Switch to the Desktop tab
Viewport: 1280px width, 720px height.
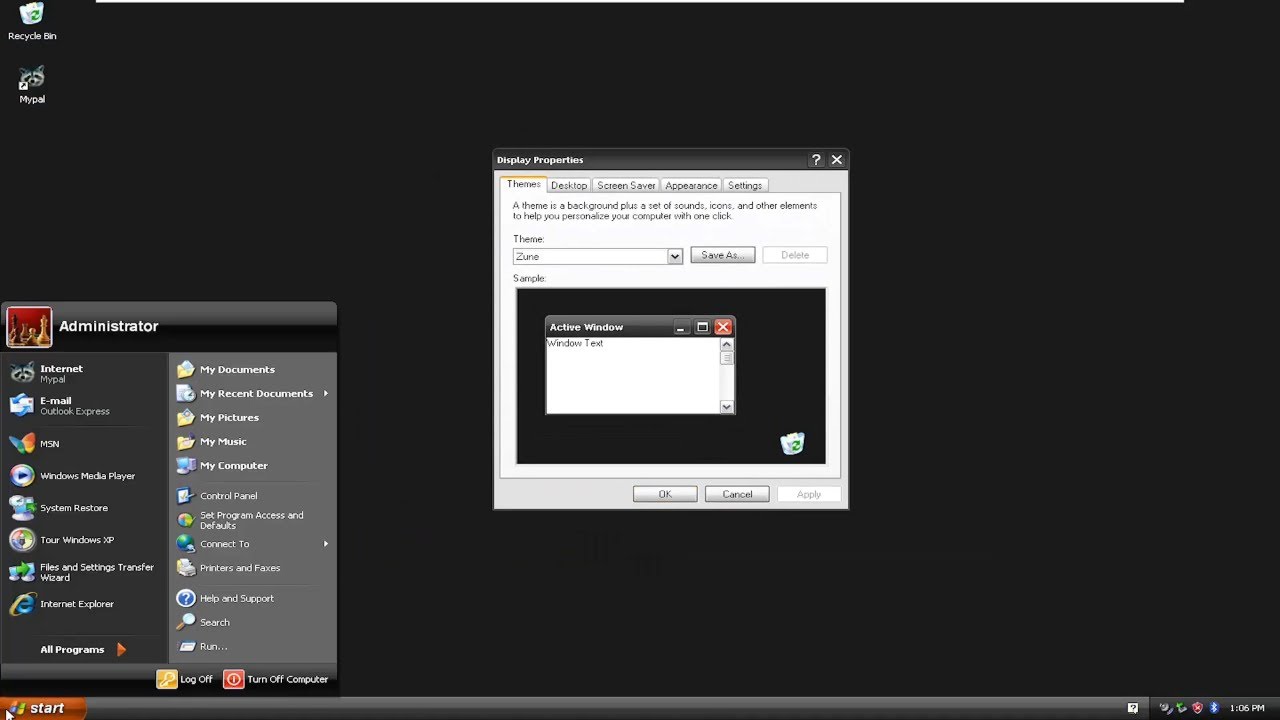point(569,185)
